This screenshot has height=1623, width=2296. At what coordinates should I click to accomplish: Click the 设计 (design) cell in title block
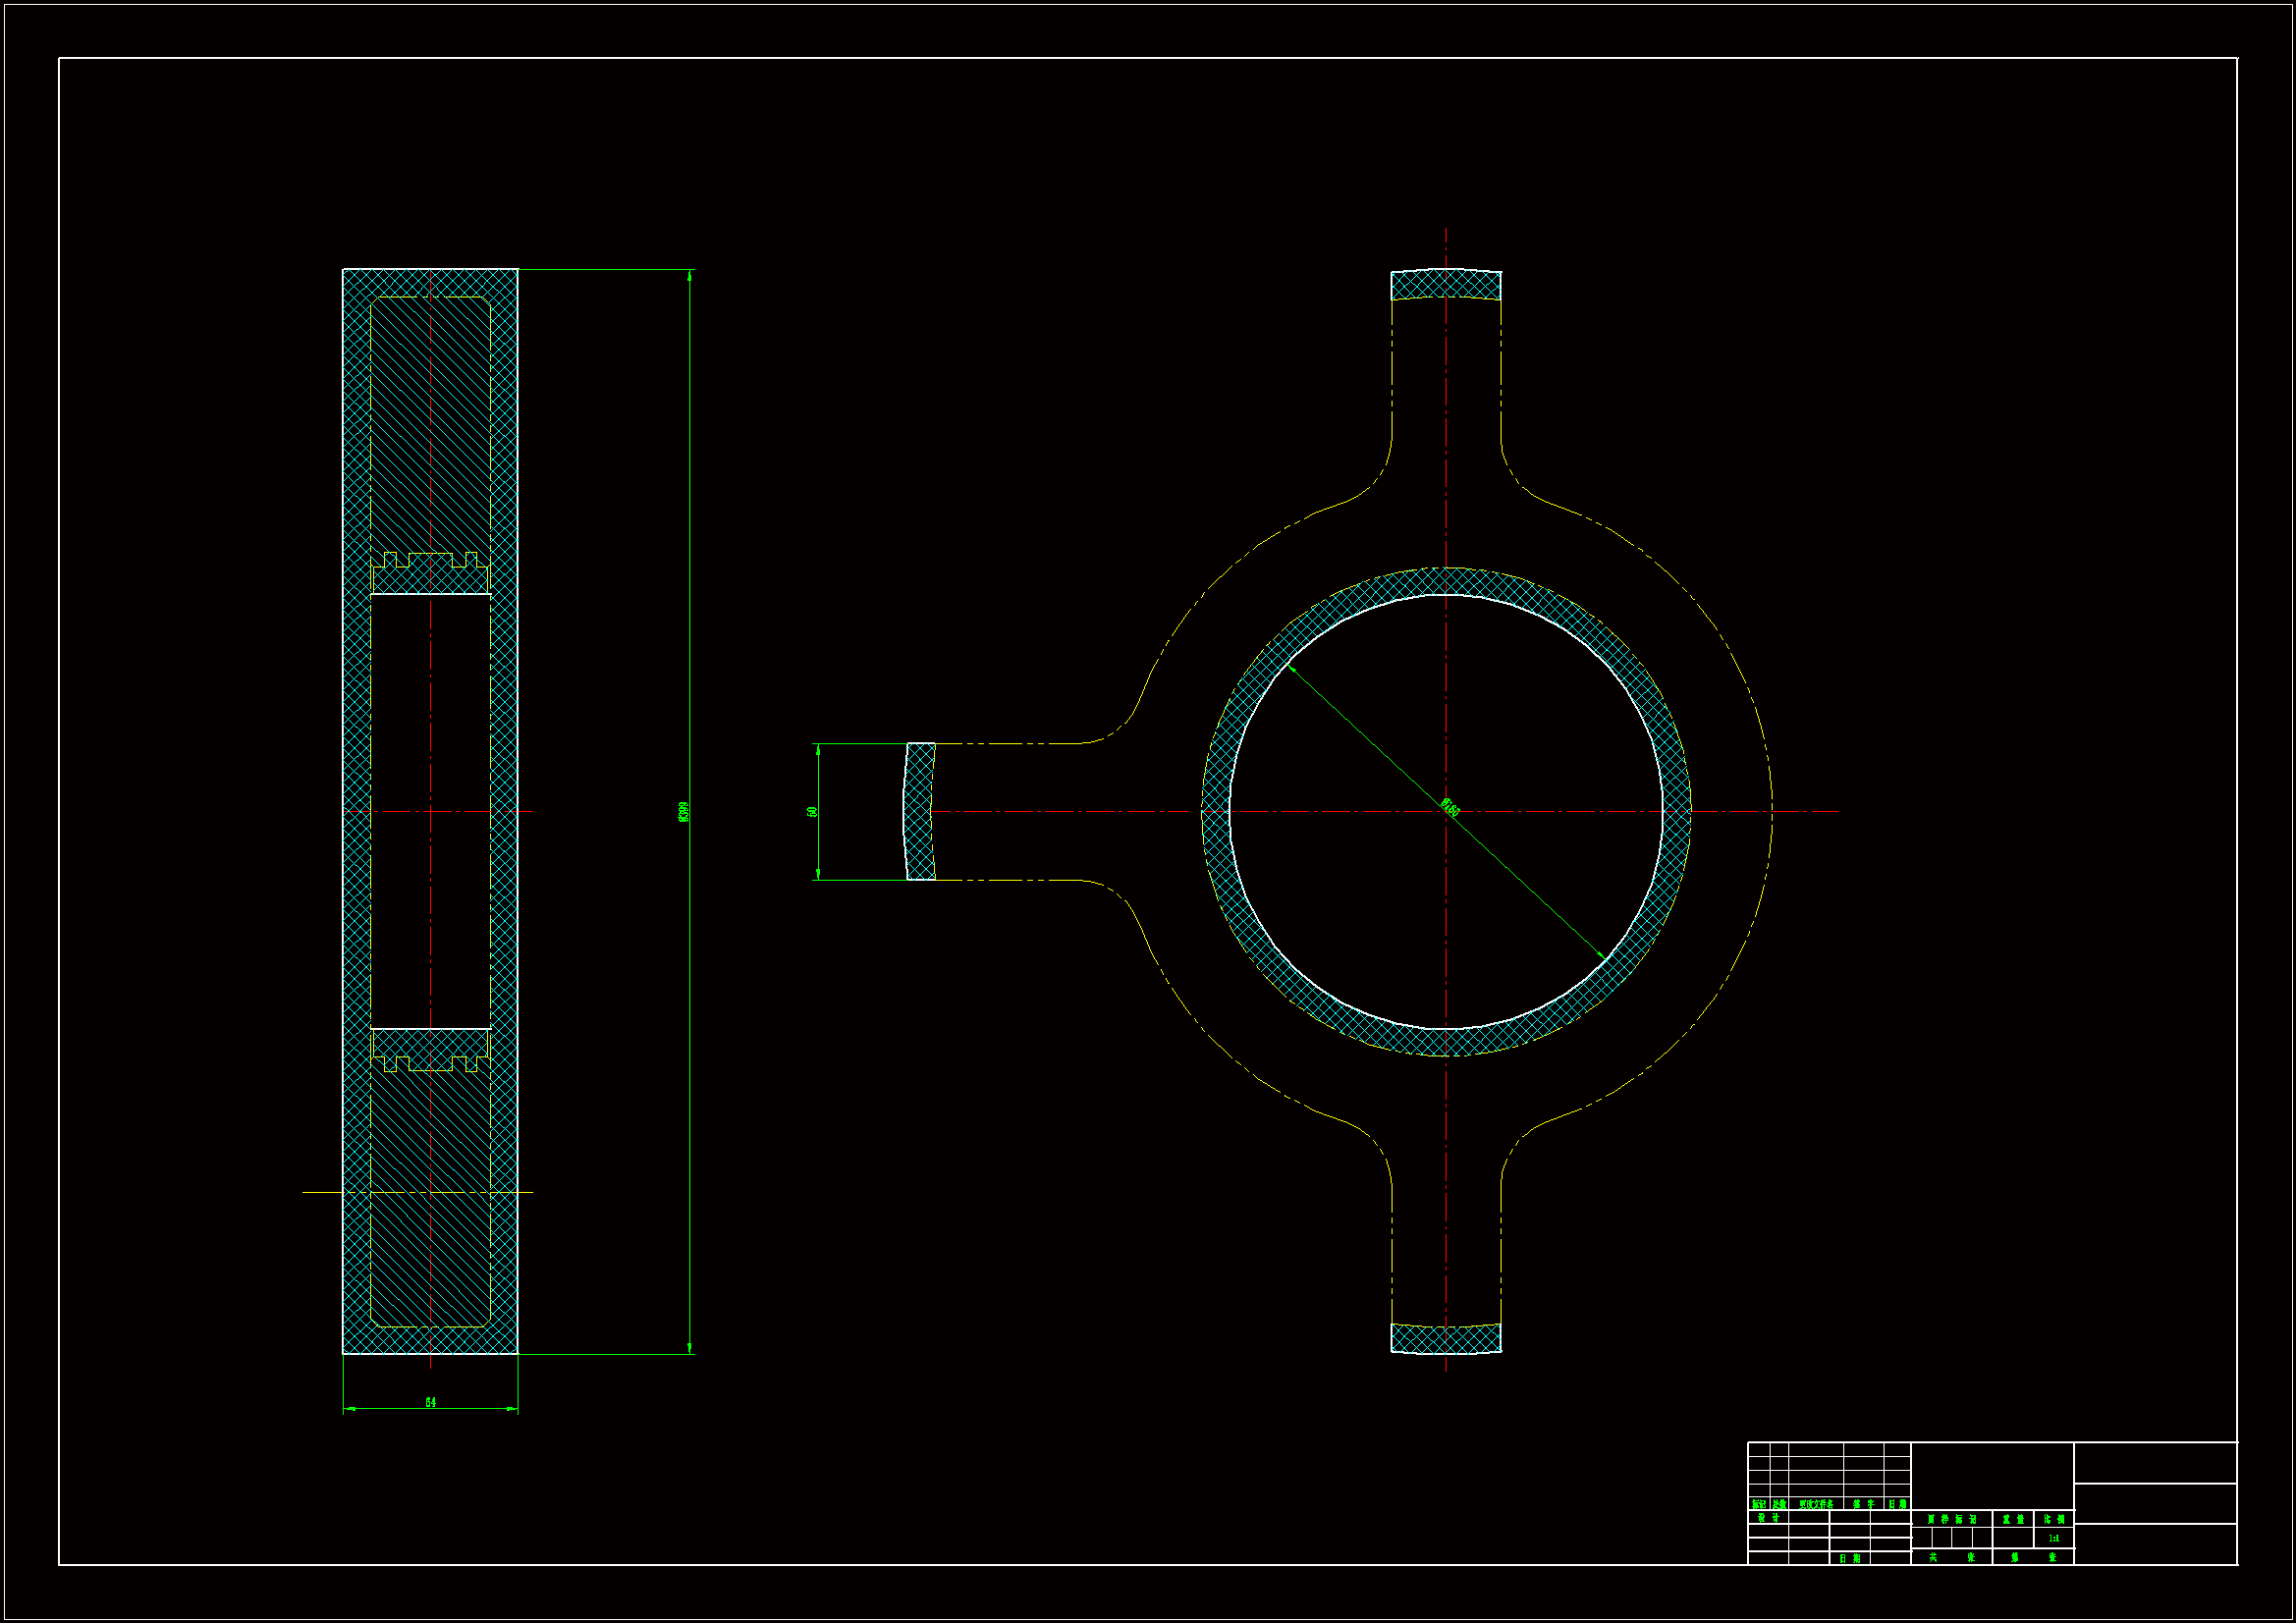(1769, 1518)
